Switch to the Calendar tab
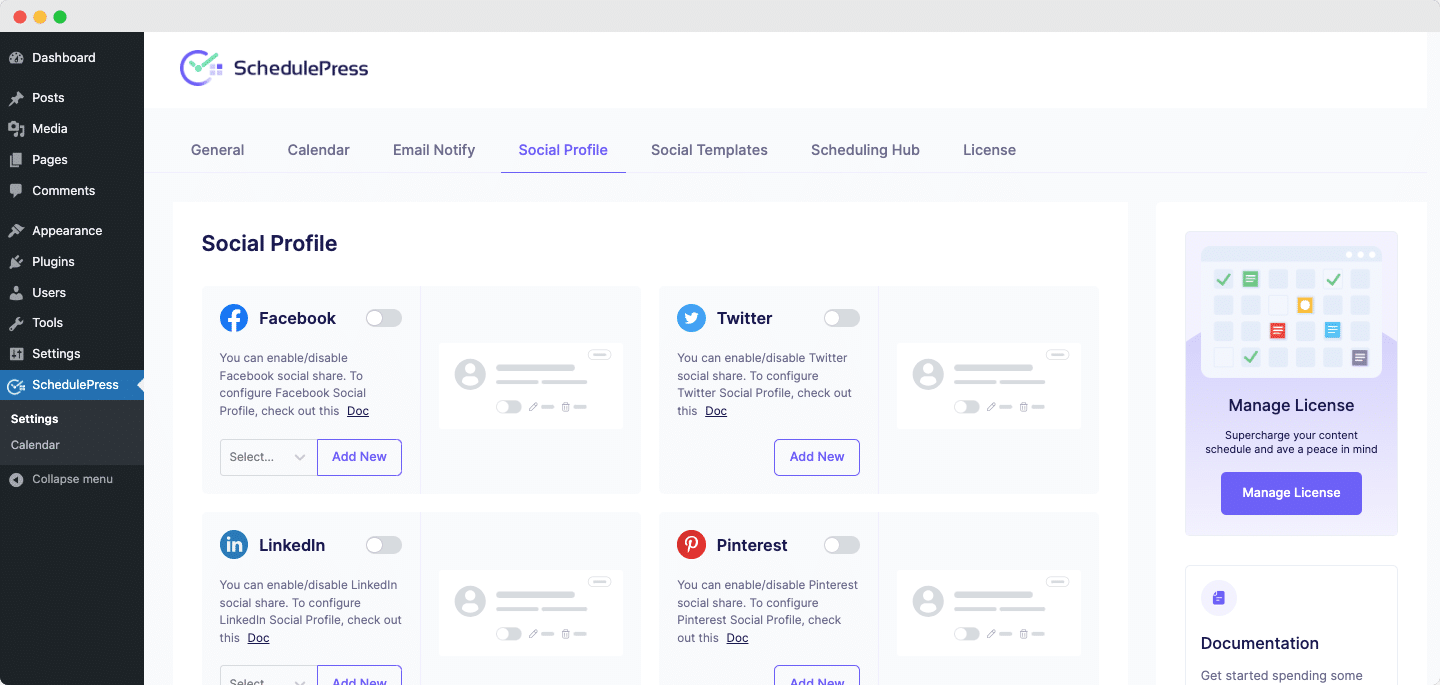Screen dimensions: 1440x685 pyautogui.click(x=318, y=150)
